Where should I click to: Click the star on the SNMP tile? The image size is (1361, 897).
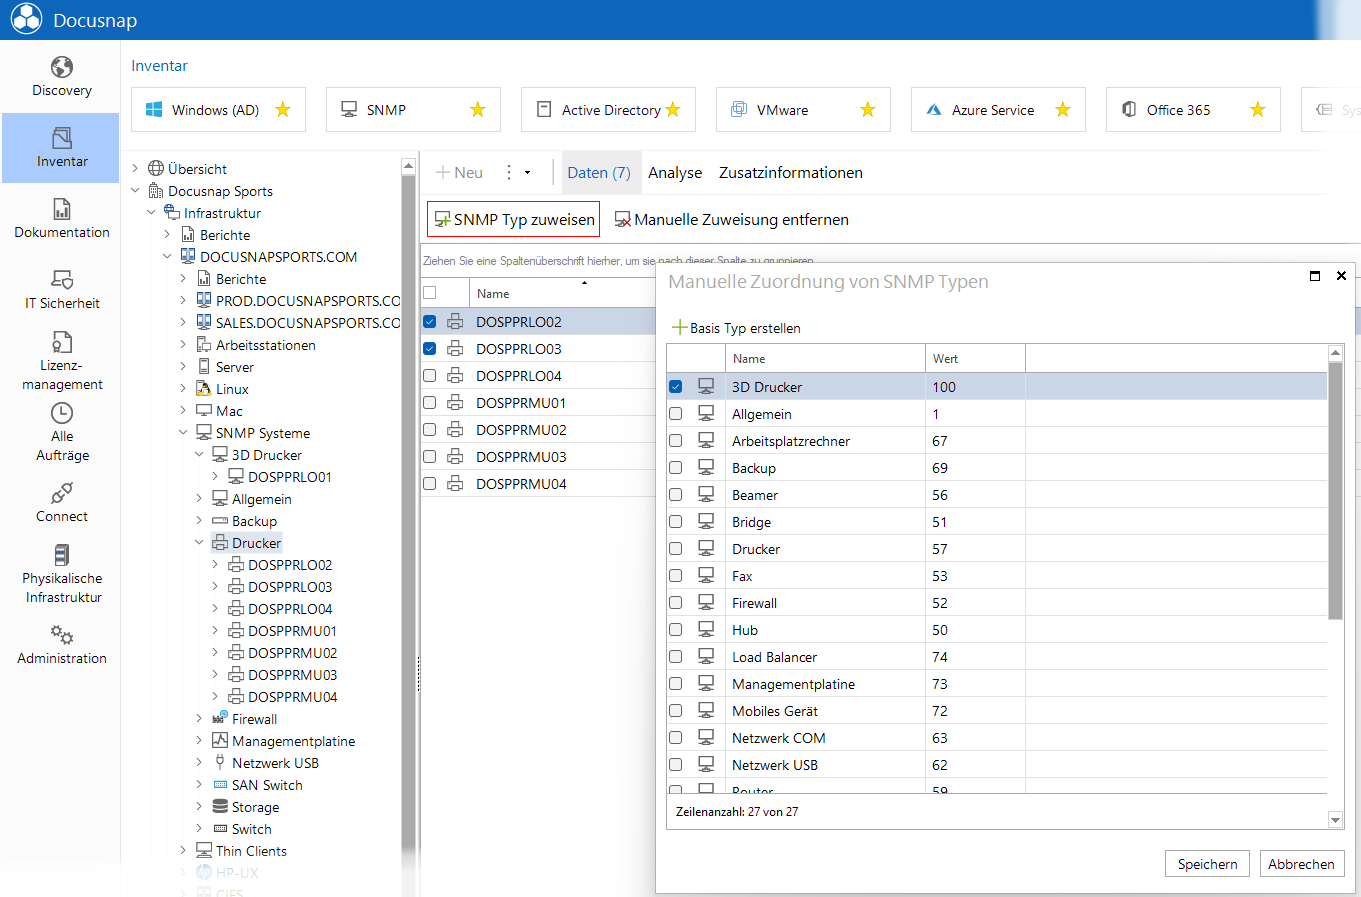pos(478,109)
